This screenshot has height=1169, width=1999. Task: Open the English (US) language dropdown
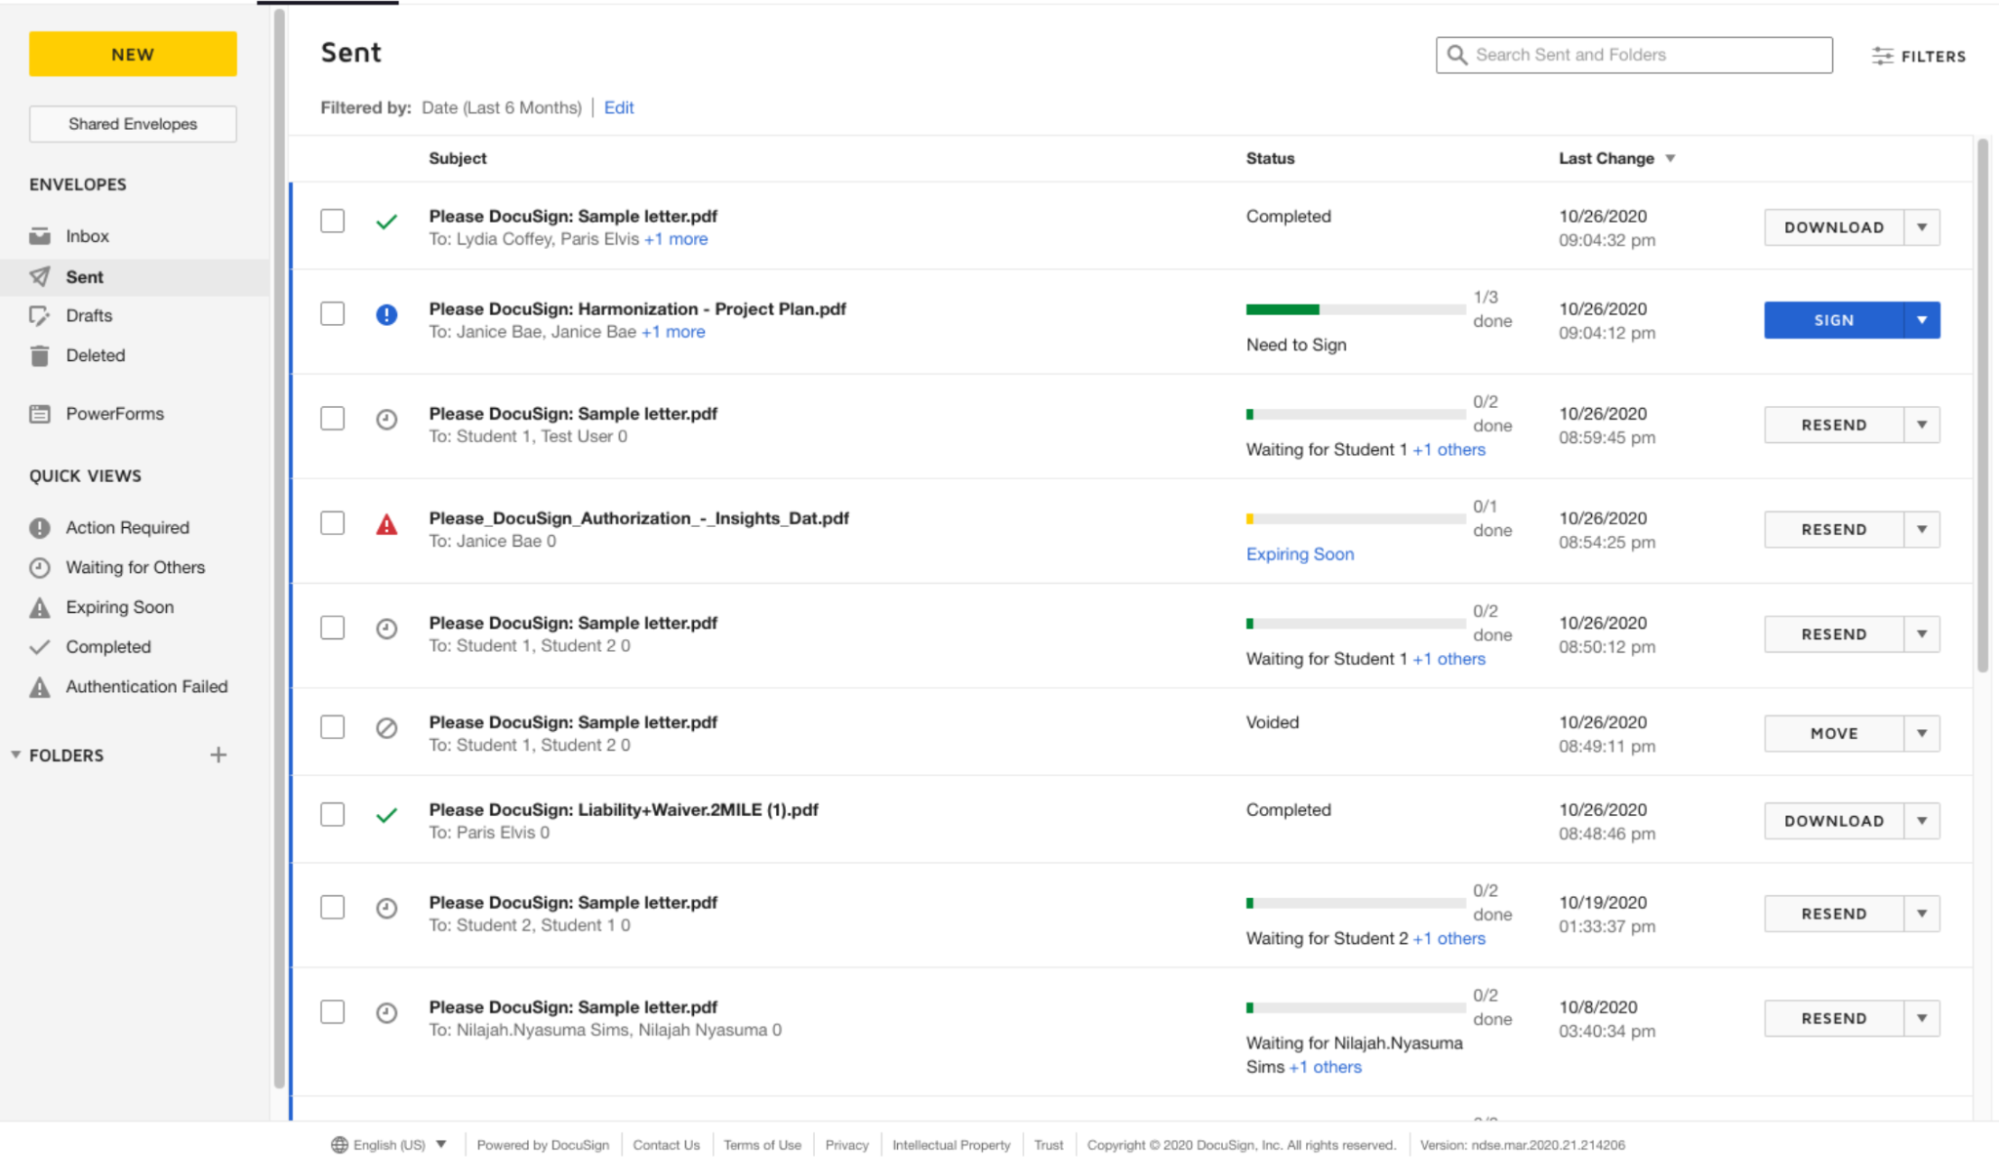pos(389,1144)
